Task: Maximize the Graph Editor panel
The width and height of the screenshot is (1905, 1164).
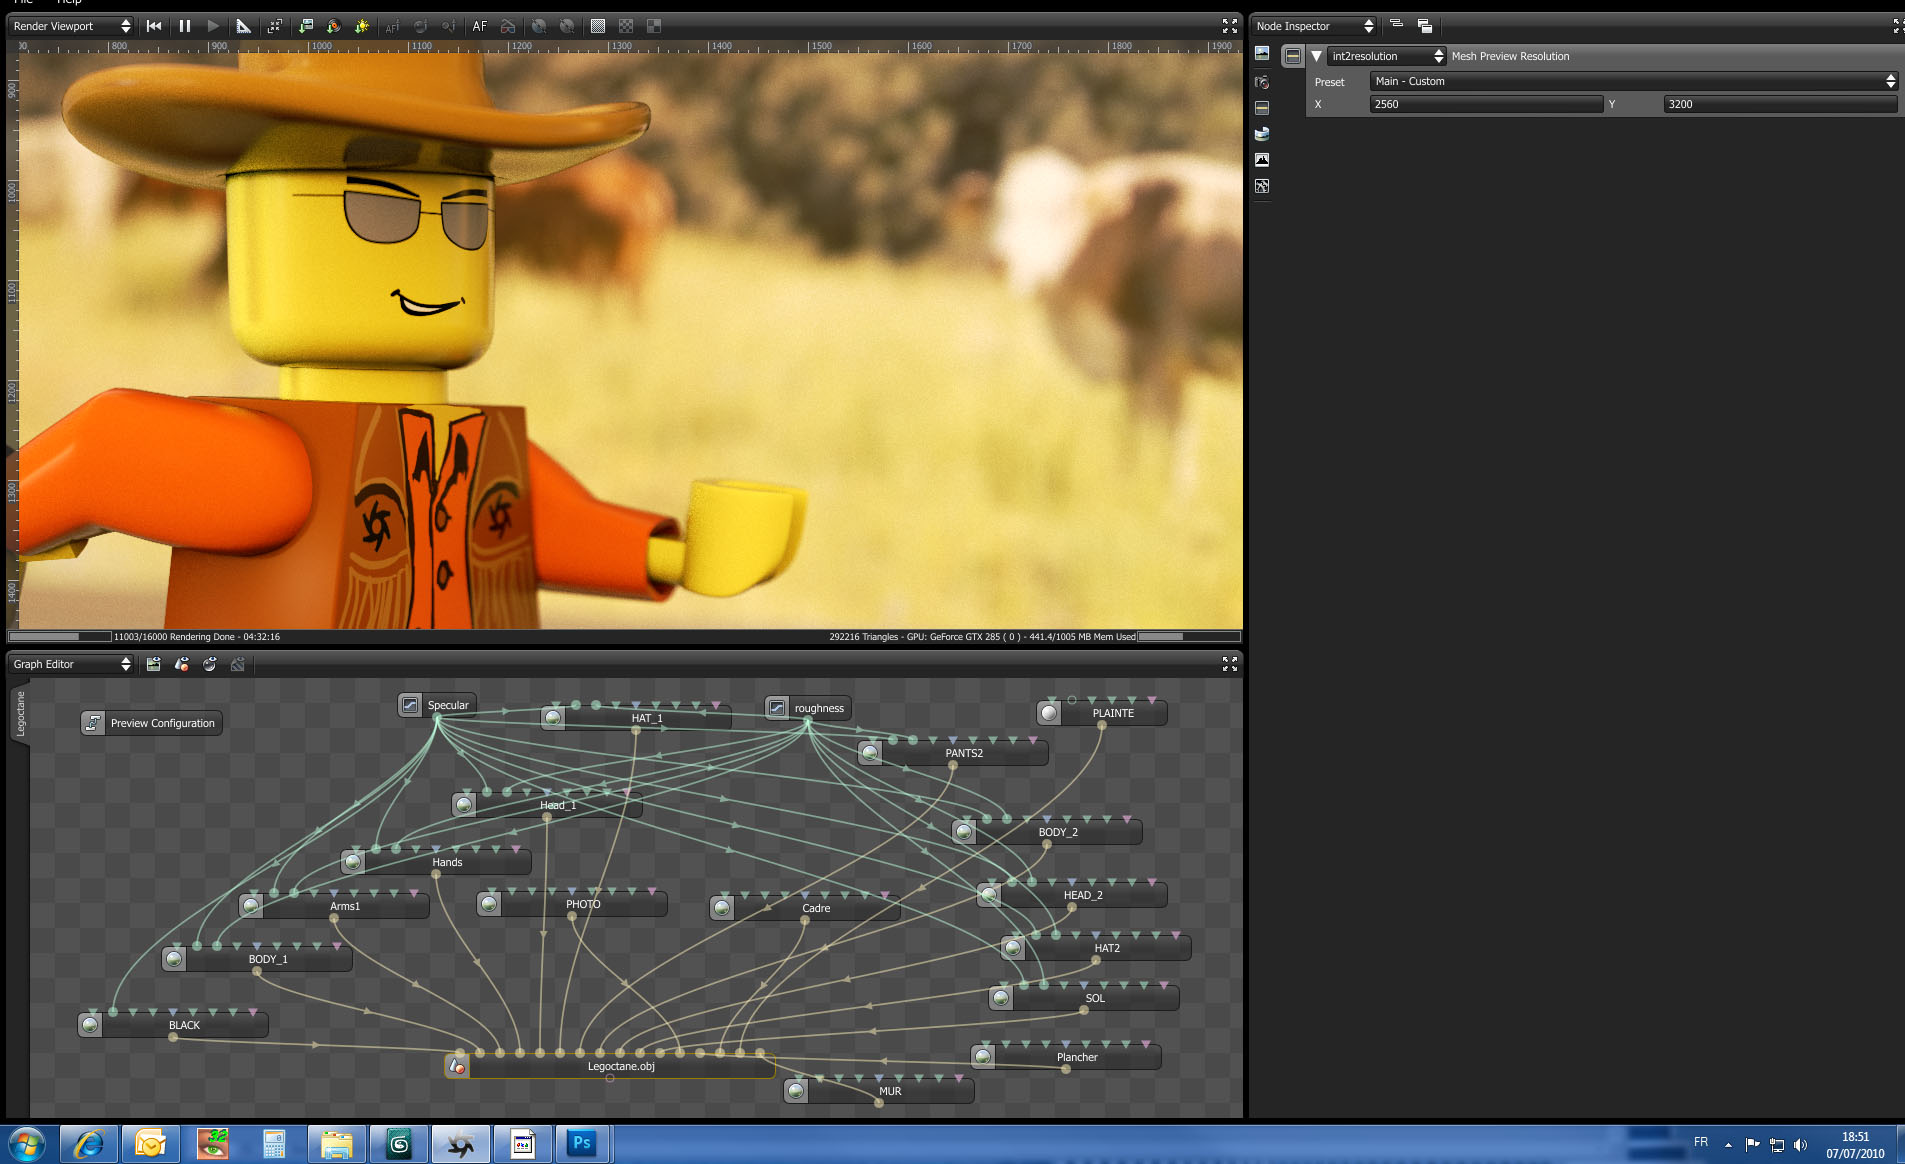Action: pyautogui.click(x=1230, y=663)
